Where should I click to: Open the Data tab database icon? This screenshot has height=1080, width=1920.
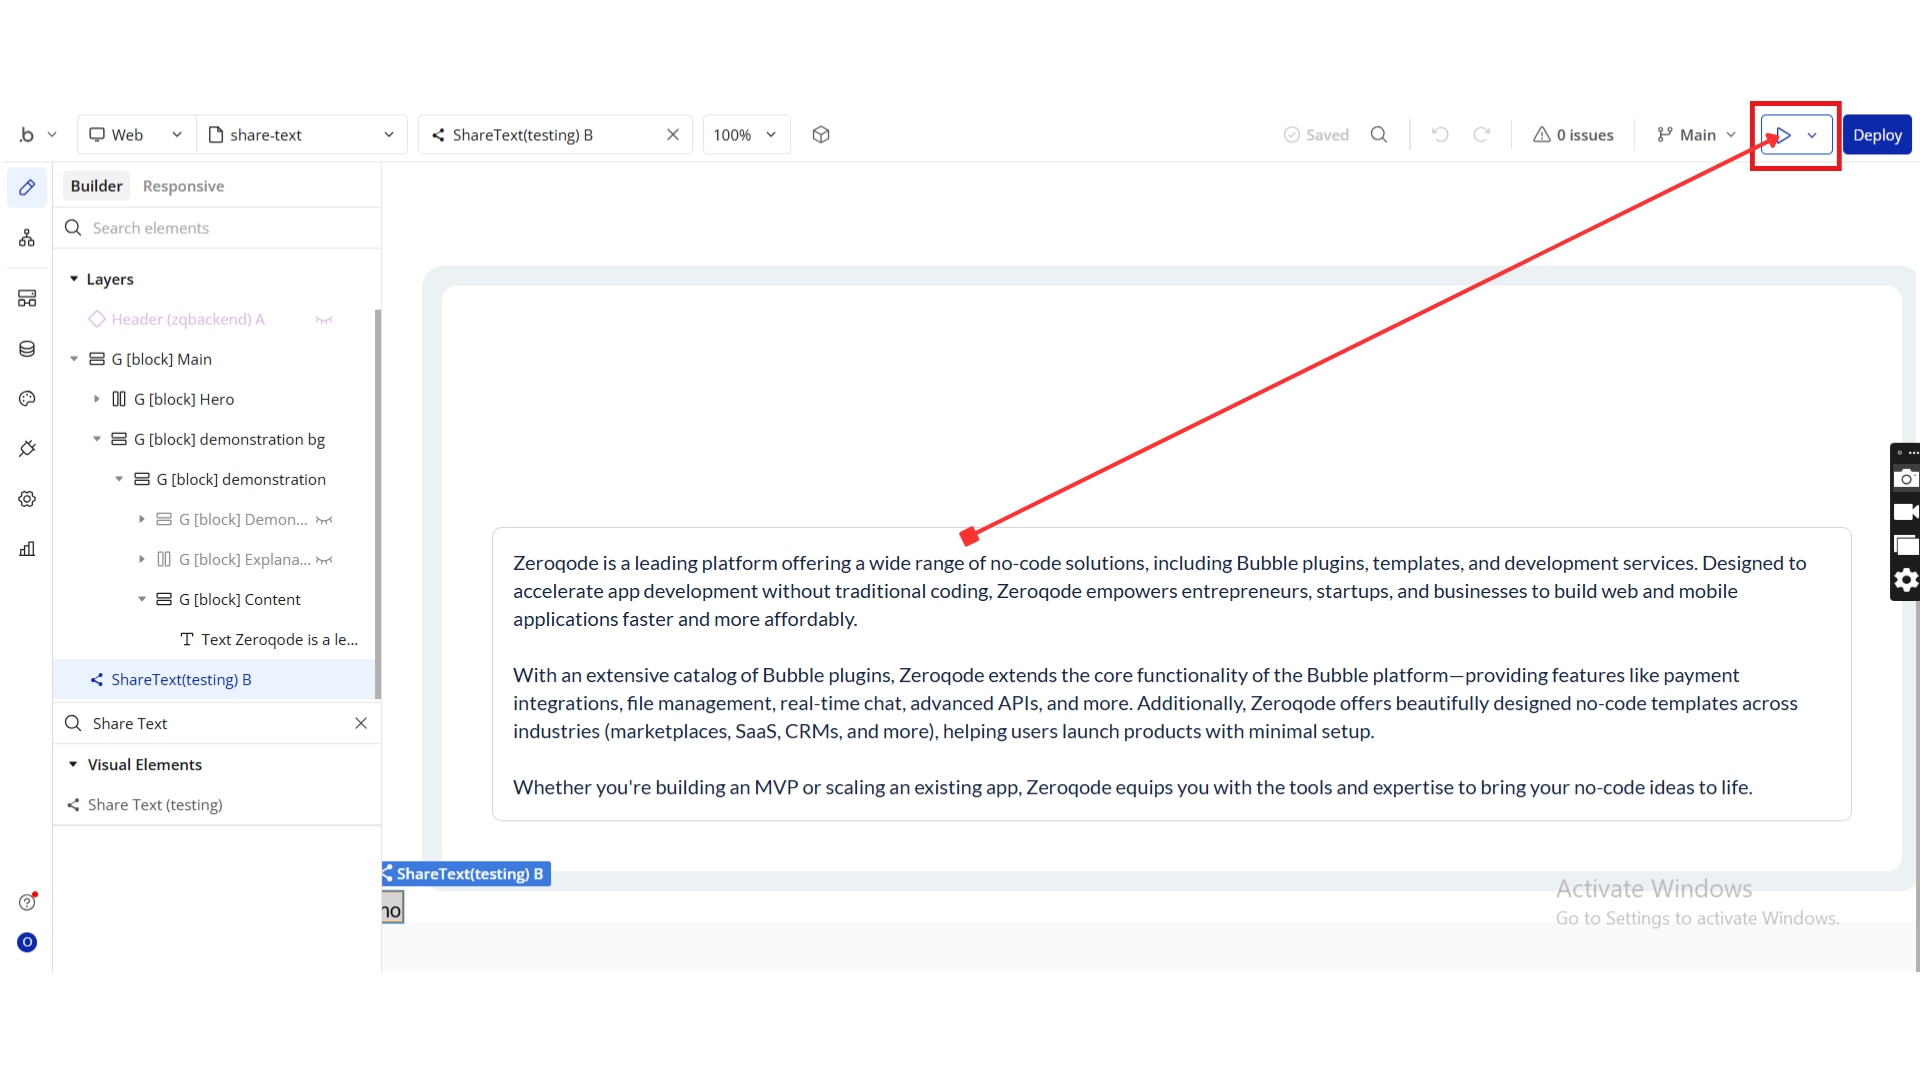[27, 349]
